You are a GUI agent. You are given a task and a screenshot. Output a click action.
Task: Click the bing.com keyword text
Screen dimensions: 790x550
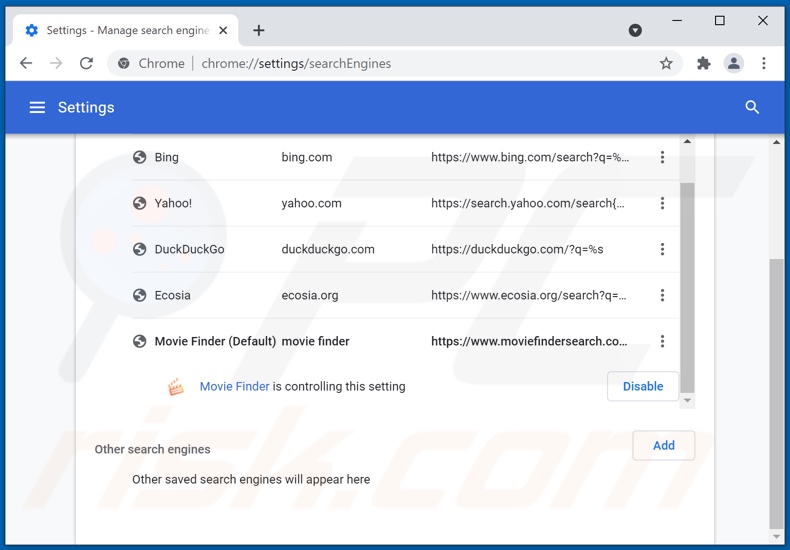(x=306, y=157)
